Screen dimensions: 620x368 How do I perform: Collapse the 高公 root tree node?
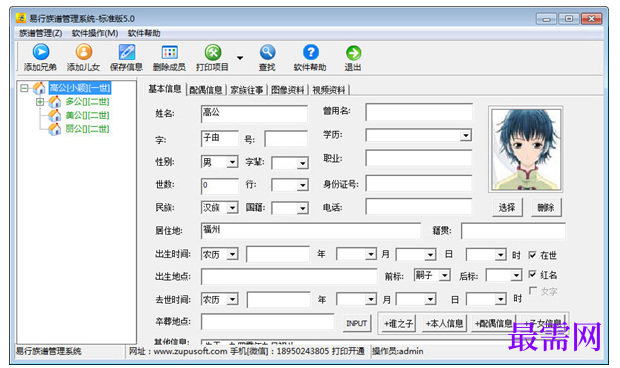point(24,88)
